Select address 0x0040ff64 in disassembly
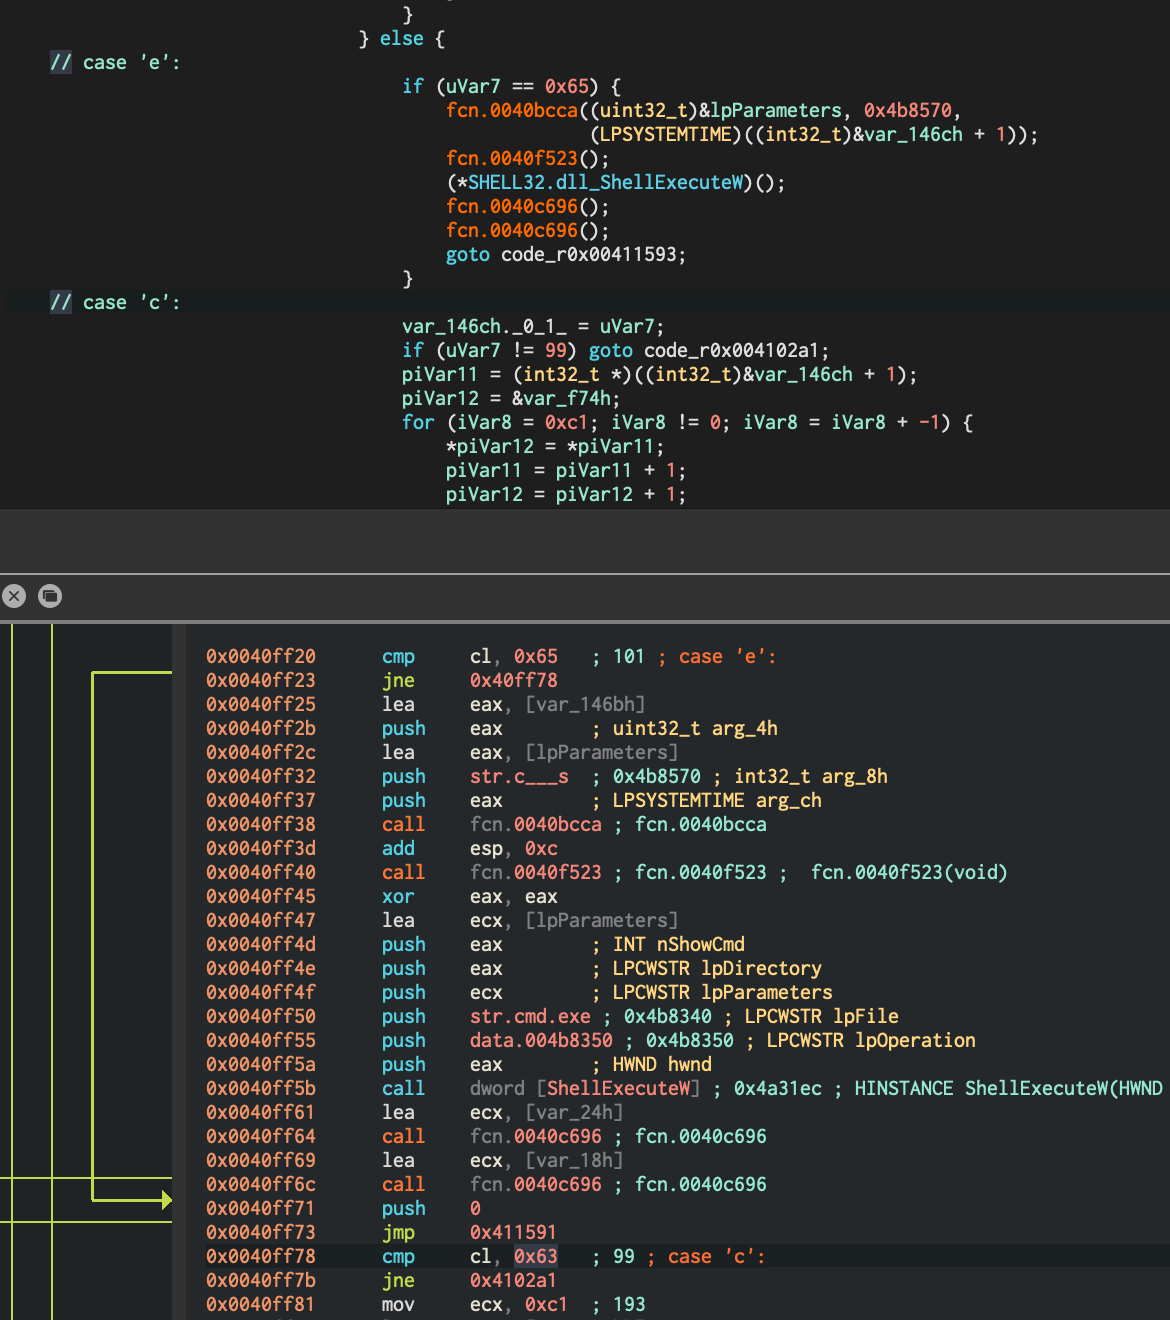Image resolution: width=1170 pixels, height=1320 pixels. pos(261,1136)
